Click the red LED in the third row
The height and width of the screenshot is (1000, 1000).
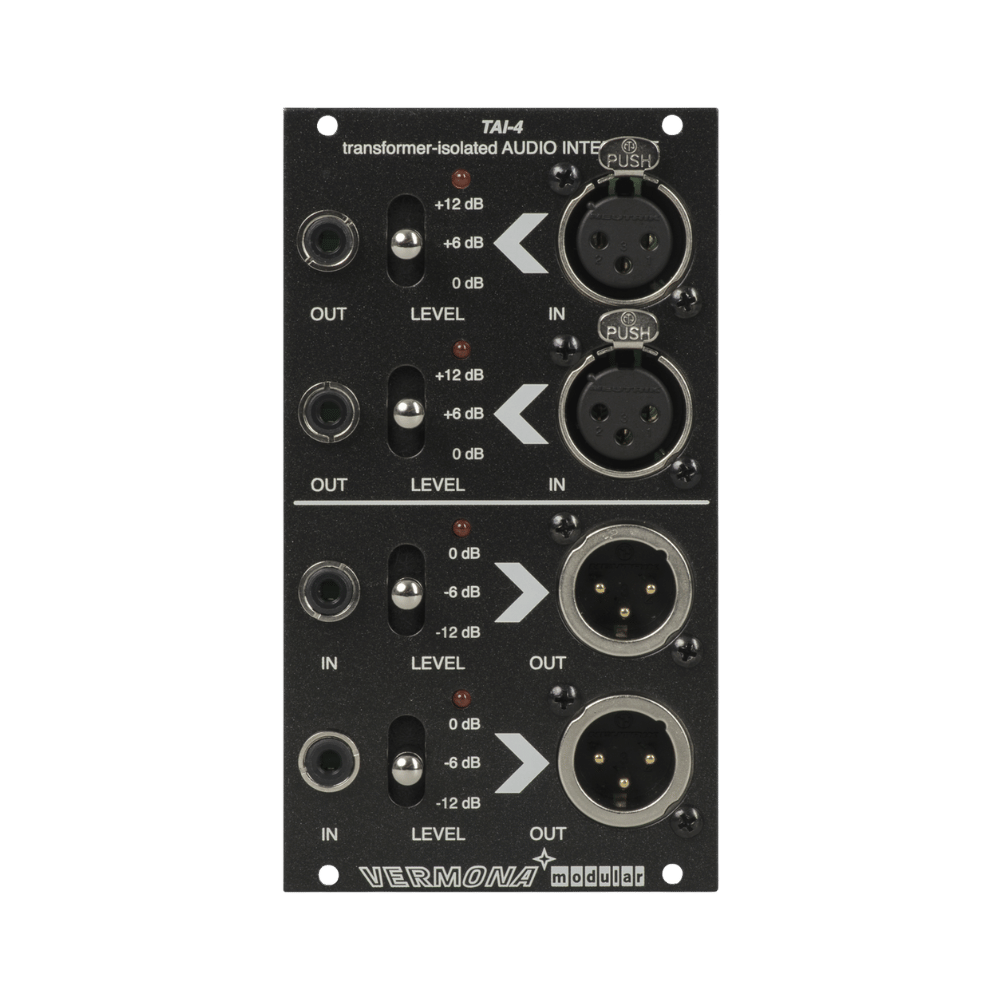click(462, 528)
